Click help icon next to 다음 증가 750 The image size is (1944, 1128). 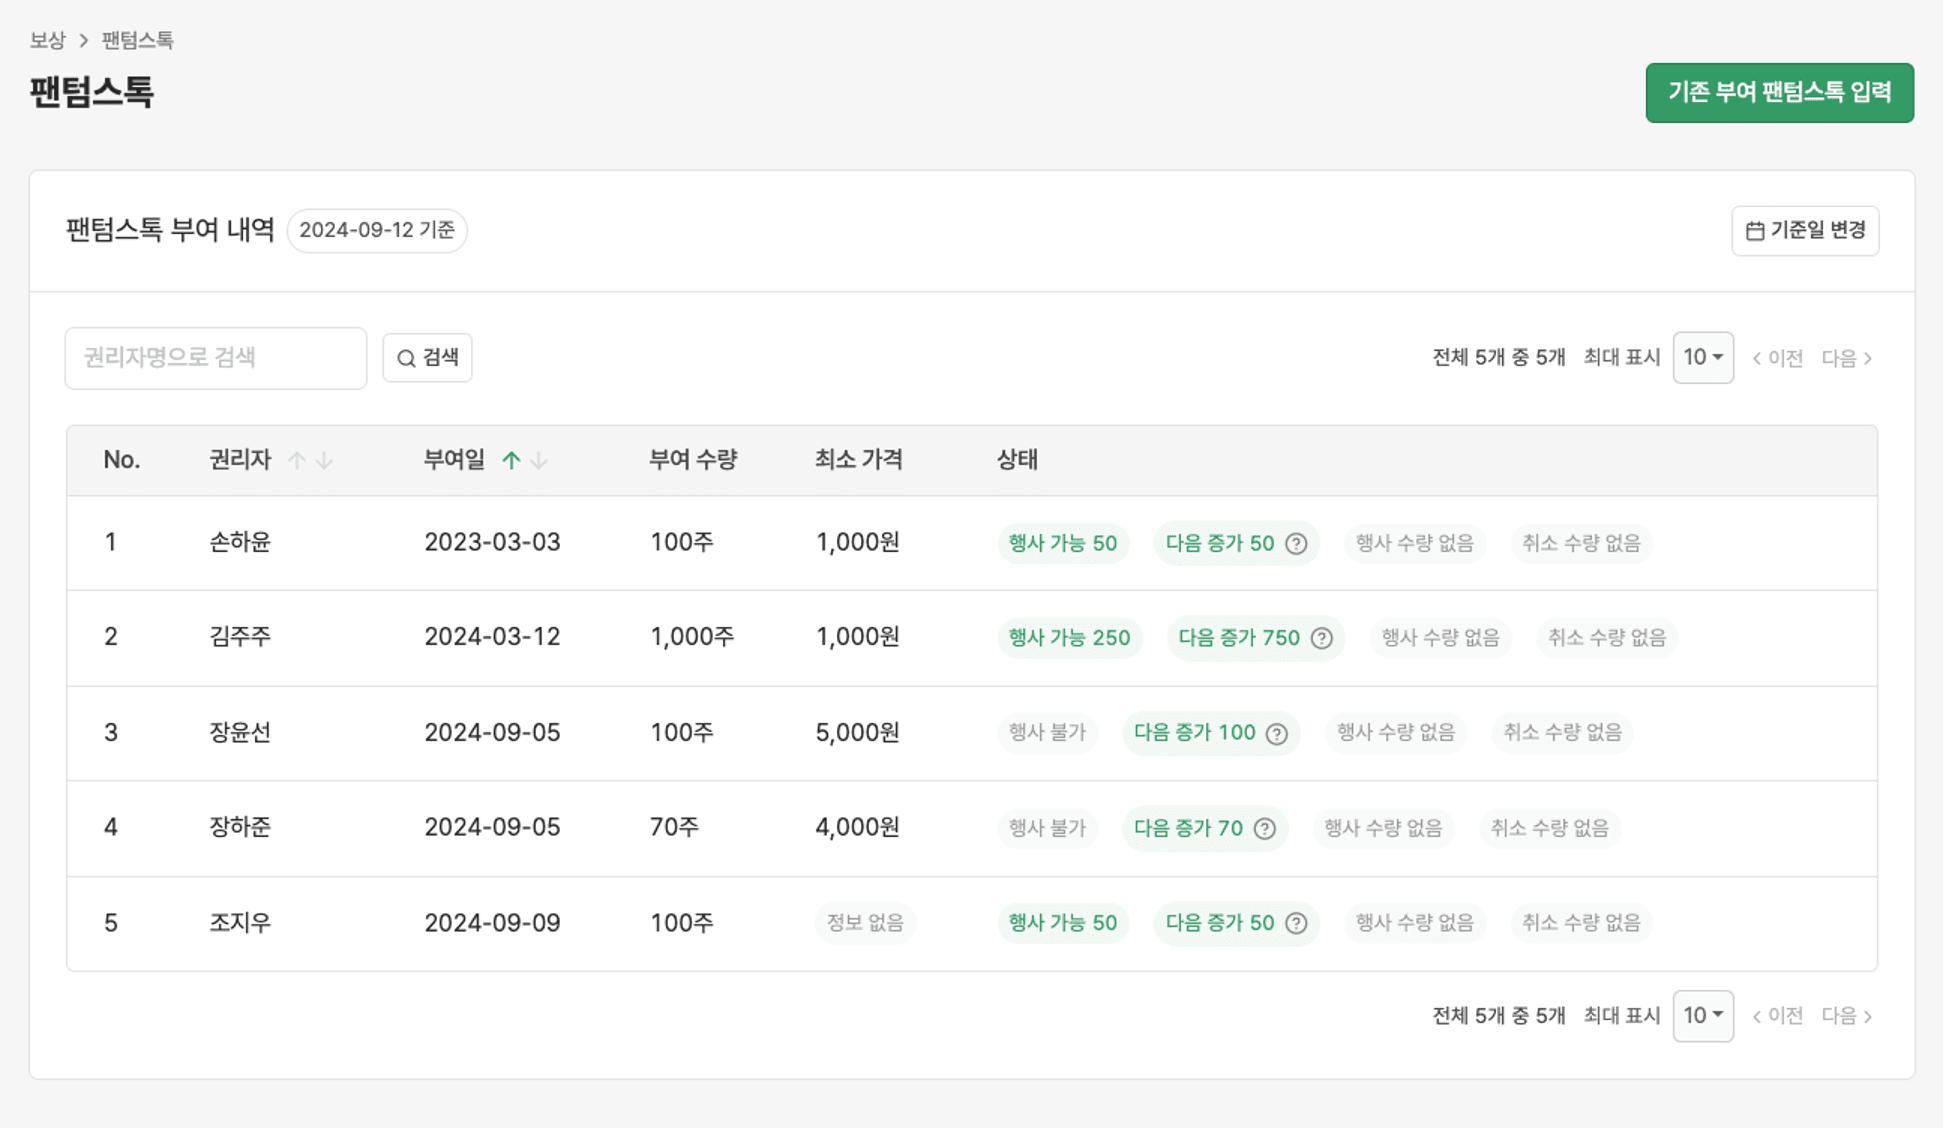(x=1321, y=638)
